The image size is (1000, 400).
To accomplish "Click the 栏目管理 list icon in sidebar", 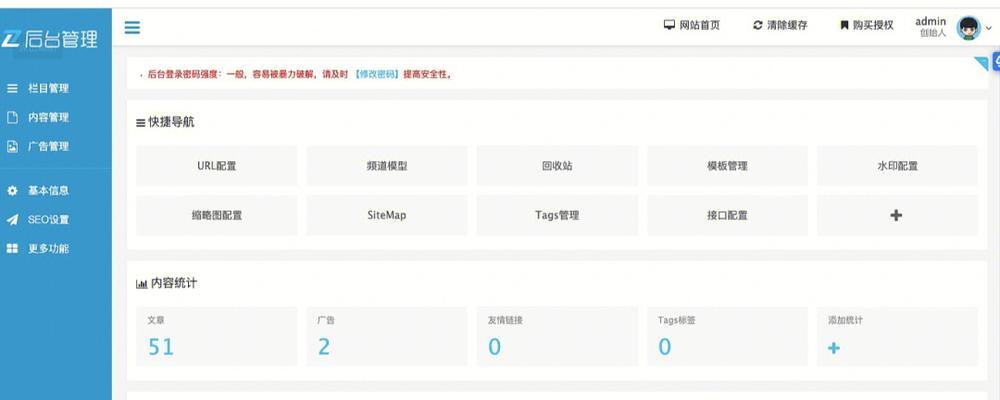I will tap(12, 88).
